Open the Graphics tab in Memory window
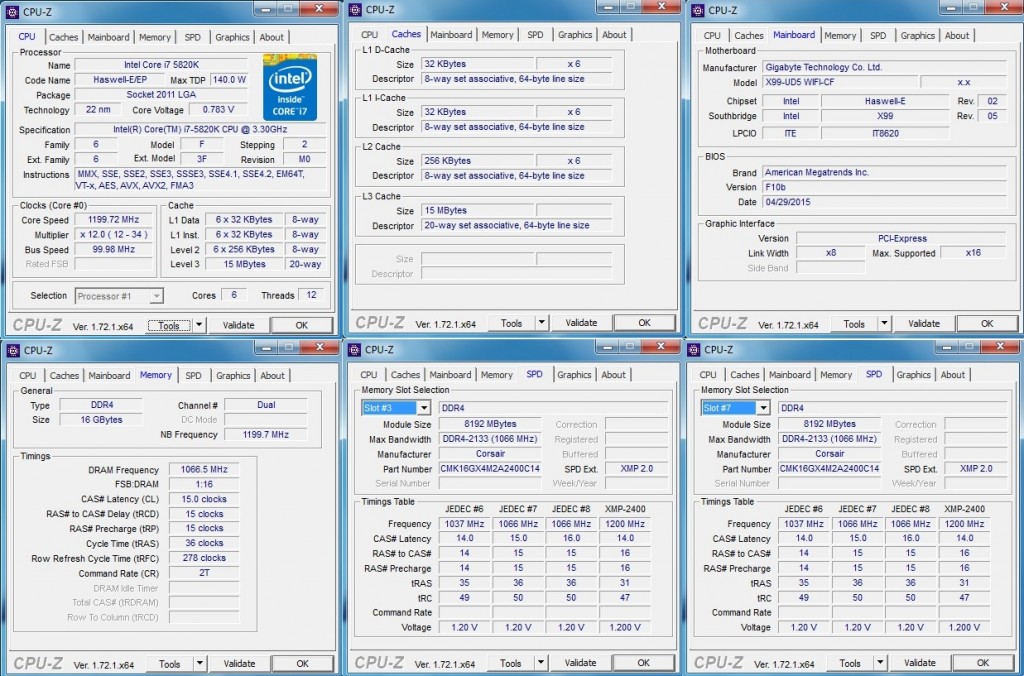Viewport: 1024px width, 676px height. coord(232,376)
